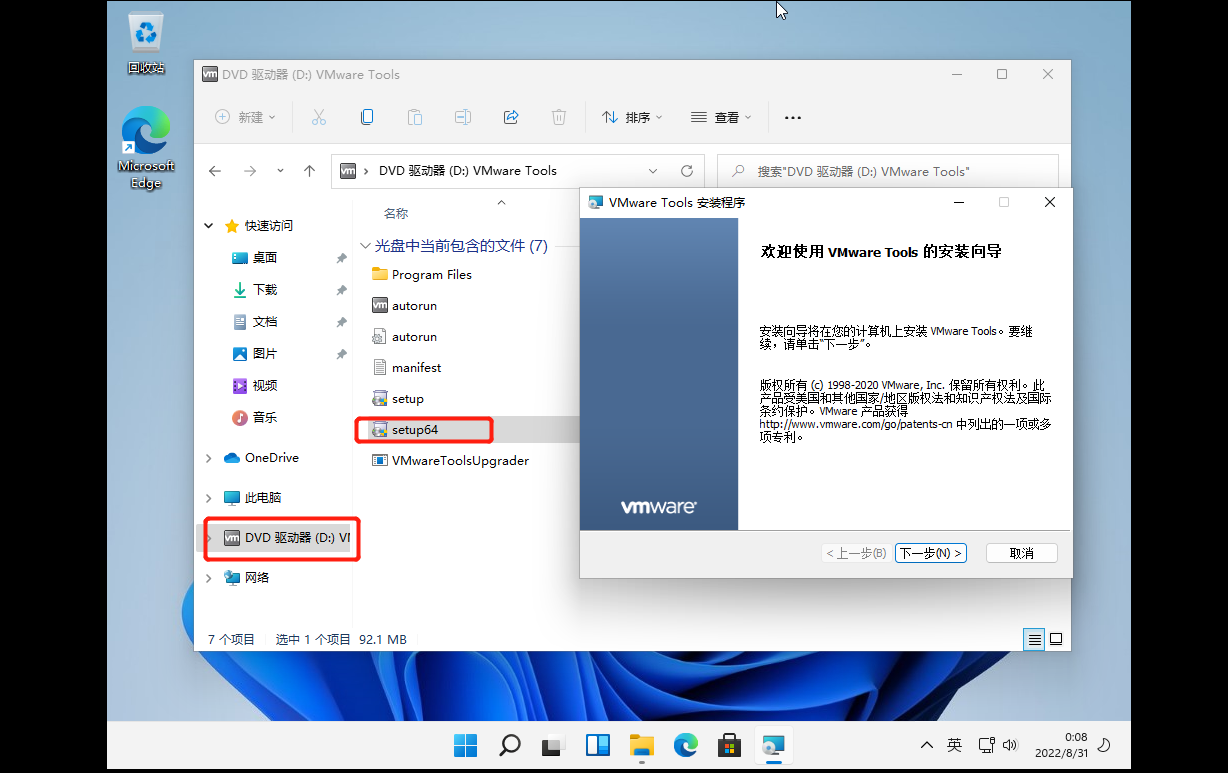Select the autorun settings file with gear icon

click(404, 337)
